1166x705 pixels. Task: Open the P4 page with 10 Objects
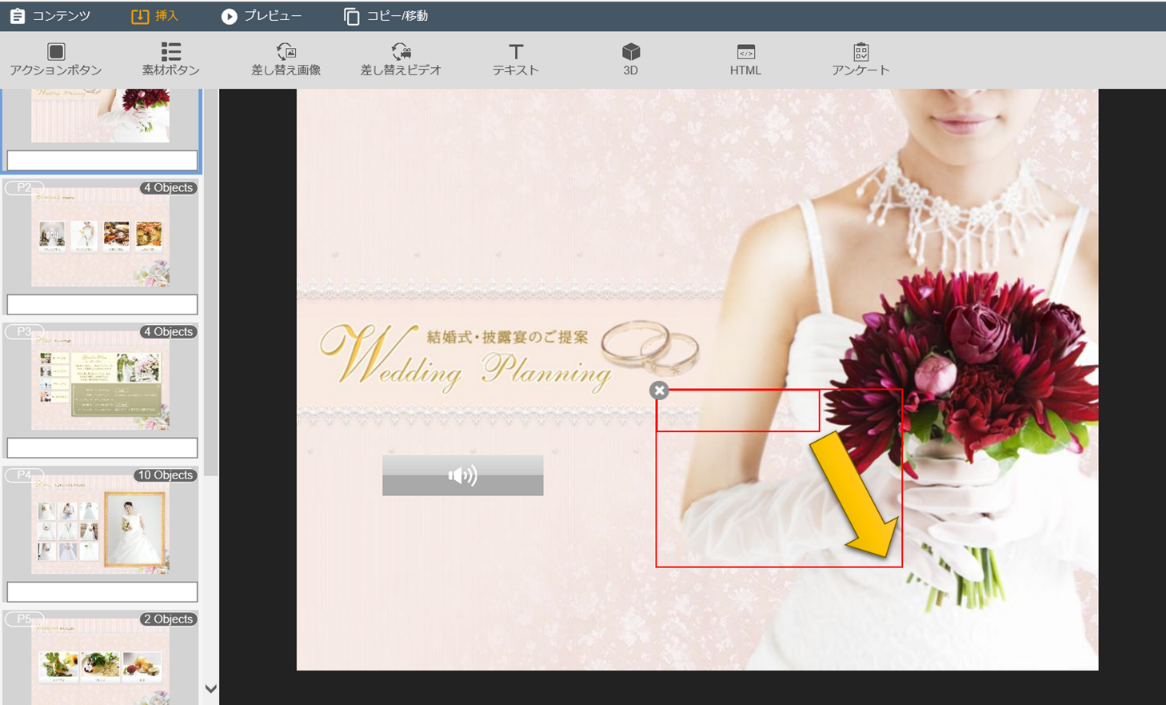[x=100, y=525]
